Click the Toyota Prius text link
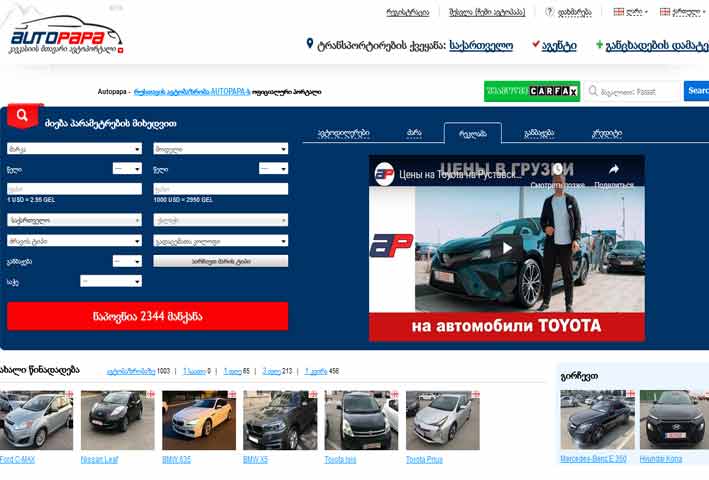 point(424,460)
